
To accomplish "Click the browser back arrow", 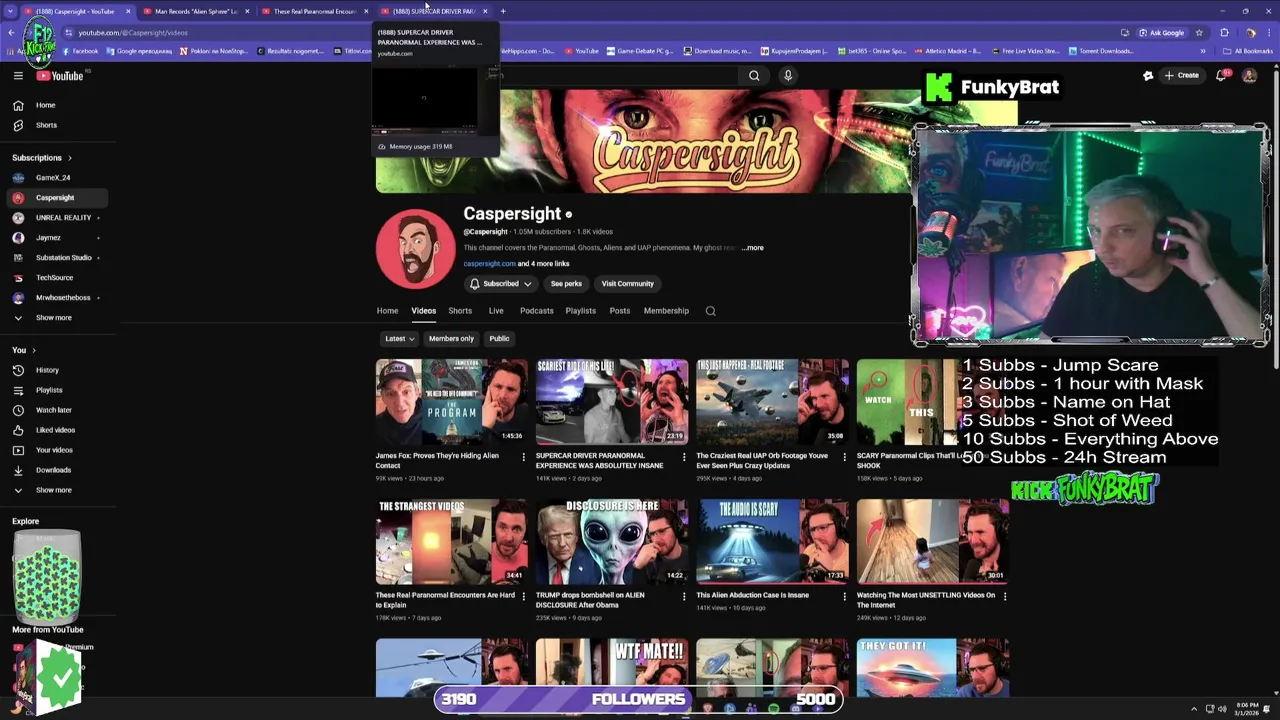I will (x=11, y=32).
